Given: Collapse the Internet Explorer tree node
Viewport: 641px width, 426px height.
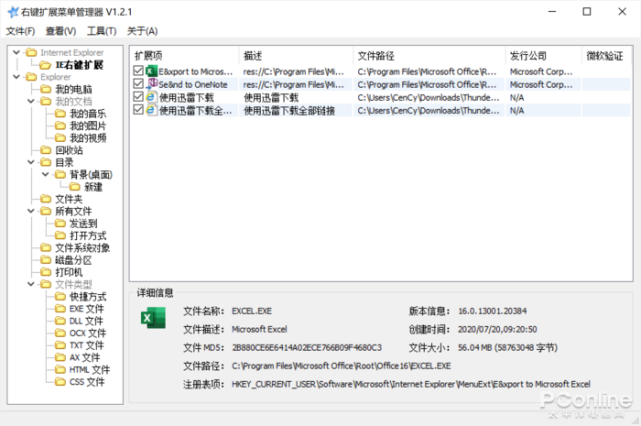Looking at the screenshot, I should [17, 52].
